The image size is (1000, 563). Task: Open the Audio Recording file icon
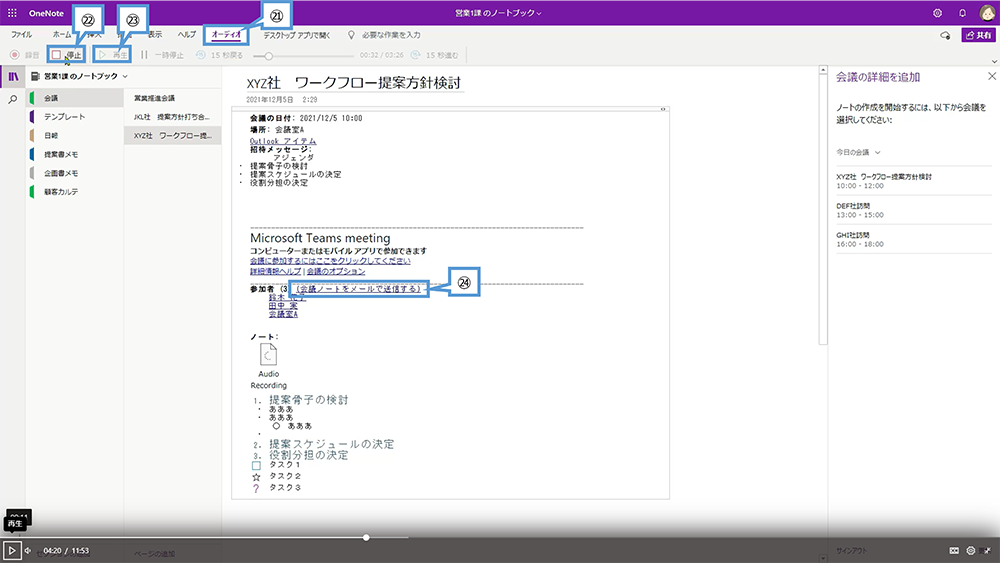268,356
